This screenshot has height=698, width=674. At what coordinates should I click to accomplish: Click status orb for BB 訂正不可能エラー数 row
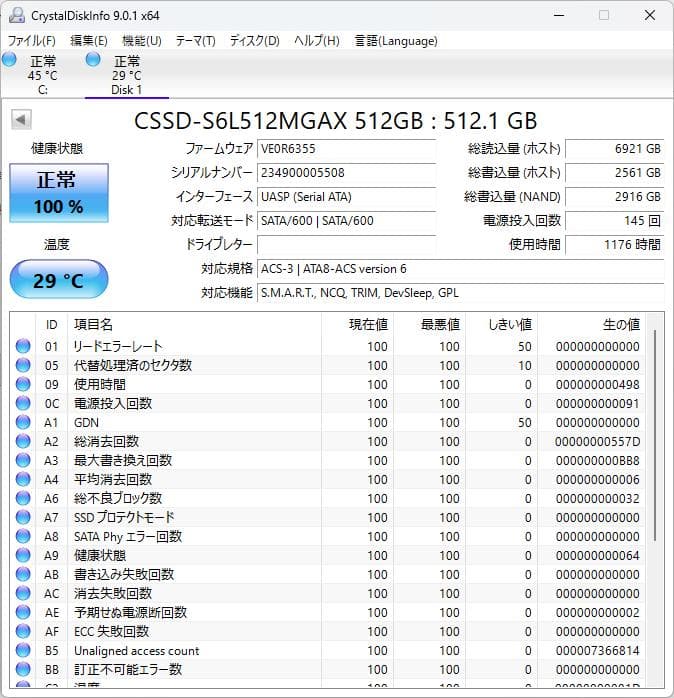click(23, 670)
